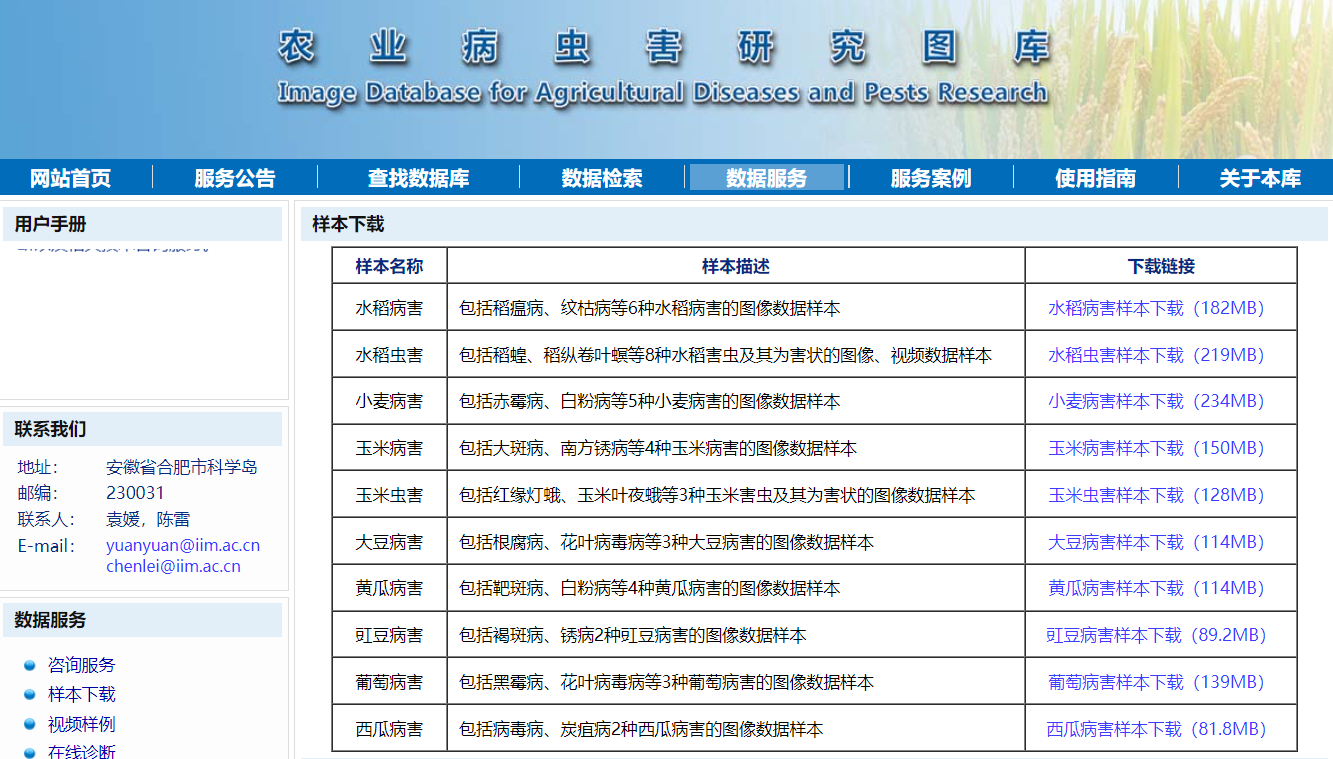Screen dimensions: 1333x759
Task: Click the blue bullet beside 咨询服务
Action: click(29, 665)
